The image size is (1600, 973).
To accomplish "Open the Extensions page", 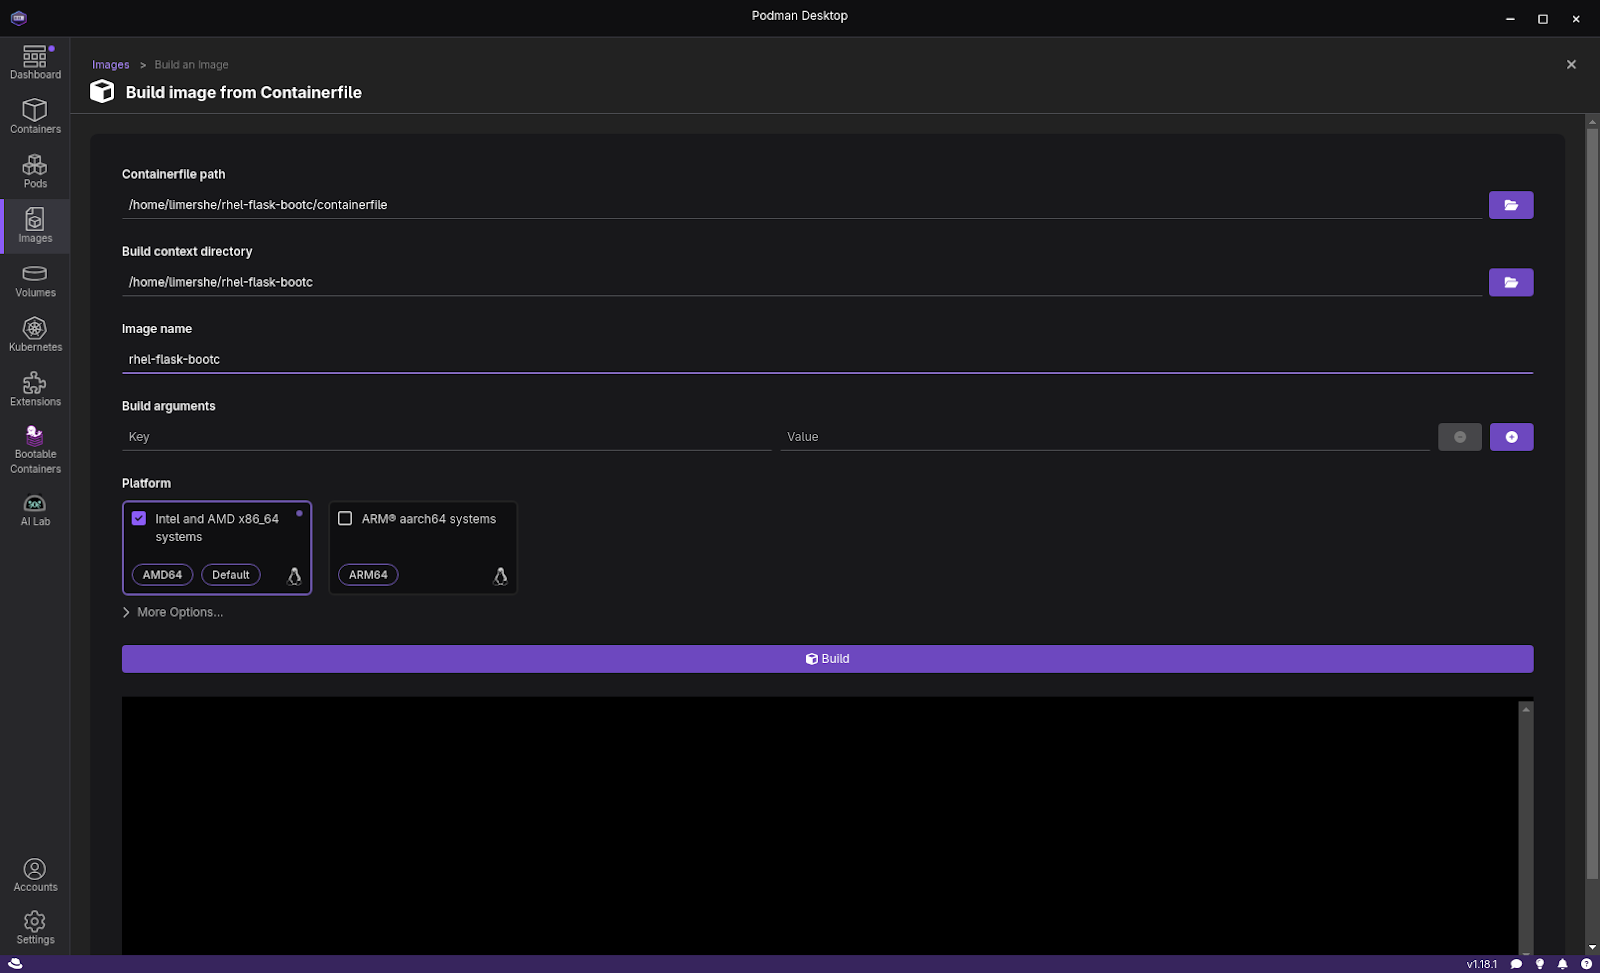I will [35, 389].
